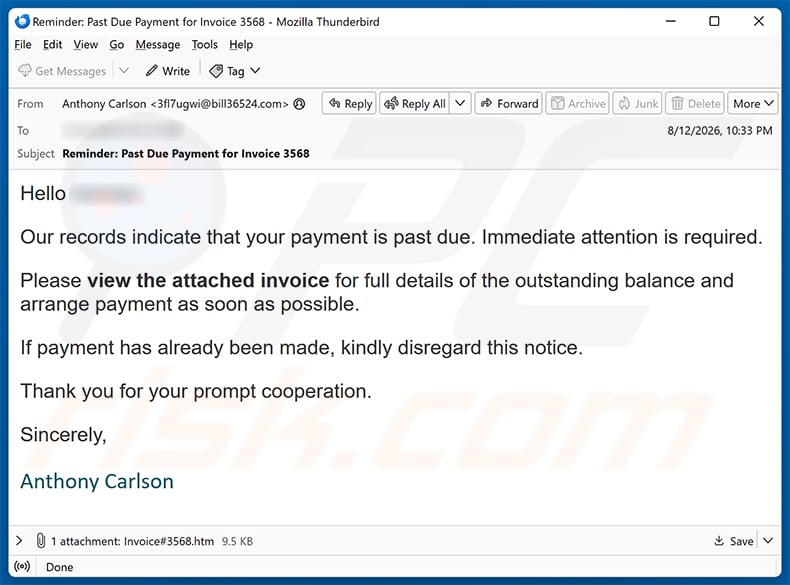Image resolution: width=790 pixels, height=585 pixels.
Task: Click the 9.5 KB attachment size
Action: pos(237,541)
